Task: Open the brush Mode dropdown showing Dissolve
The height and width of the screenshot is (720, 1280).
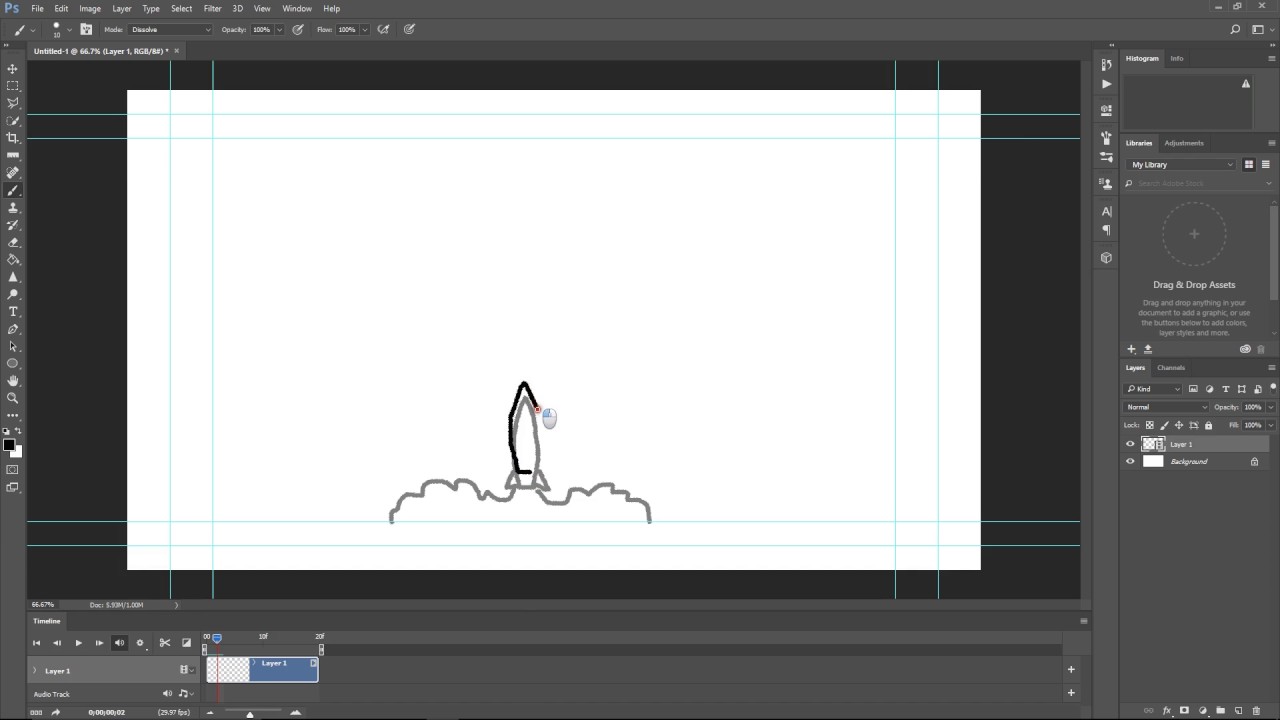Action: [x=170, y=30]
